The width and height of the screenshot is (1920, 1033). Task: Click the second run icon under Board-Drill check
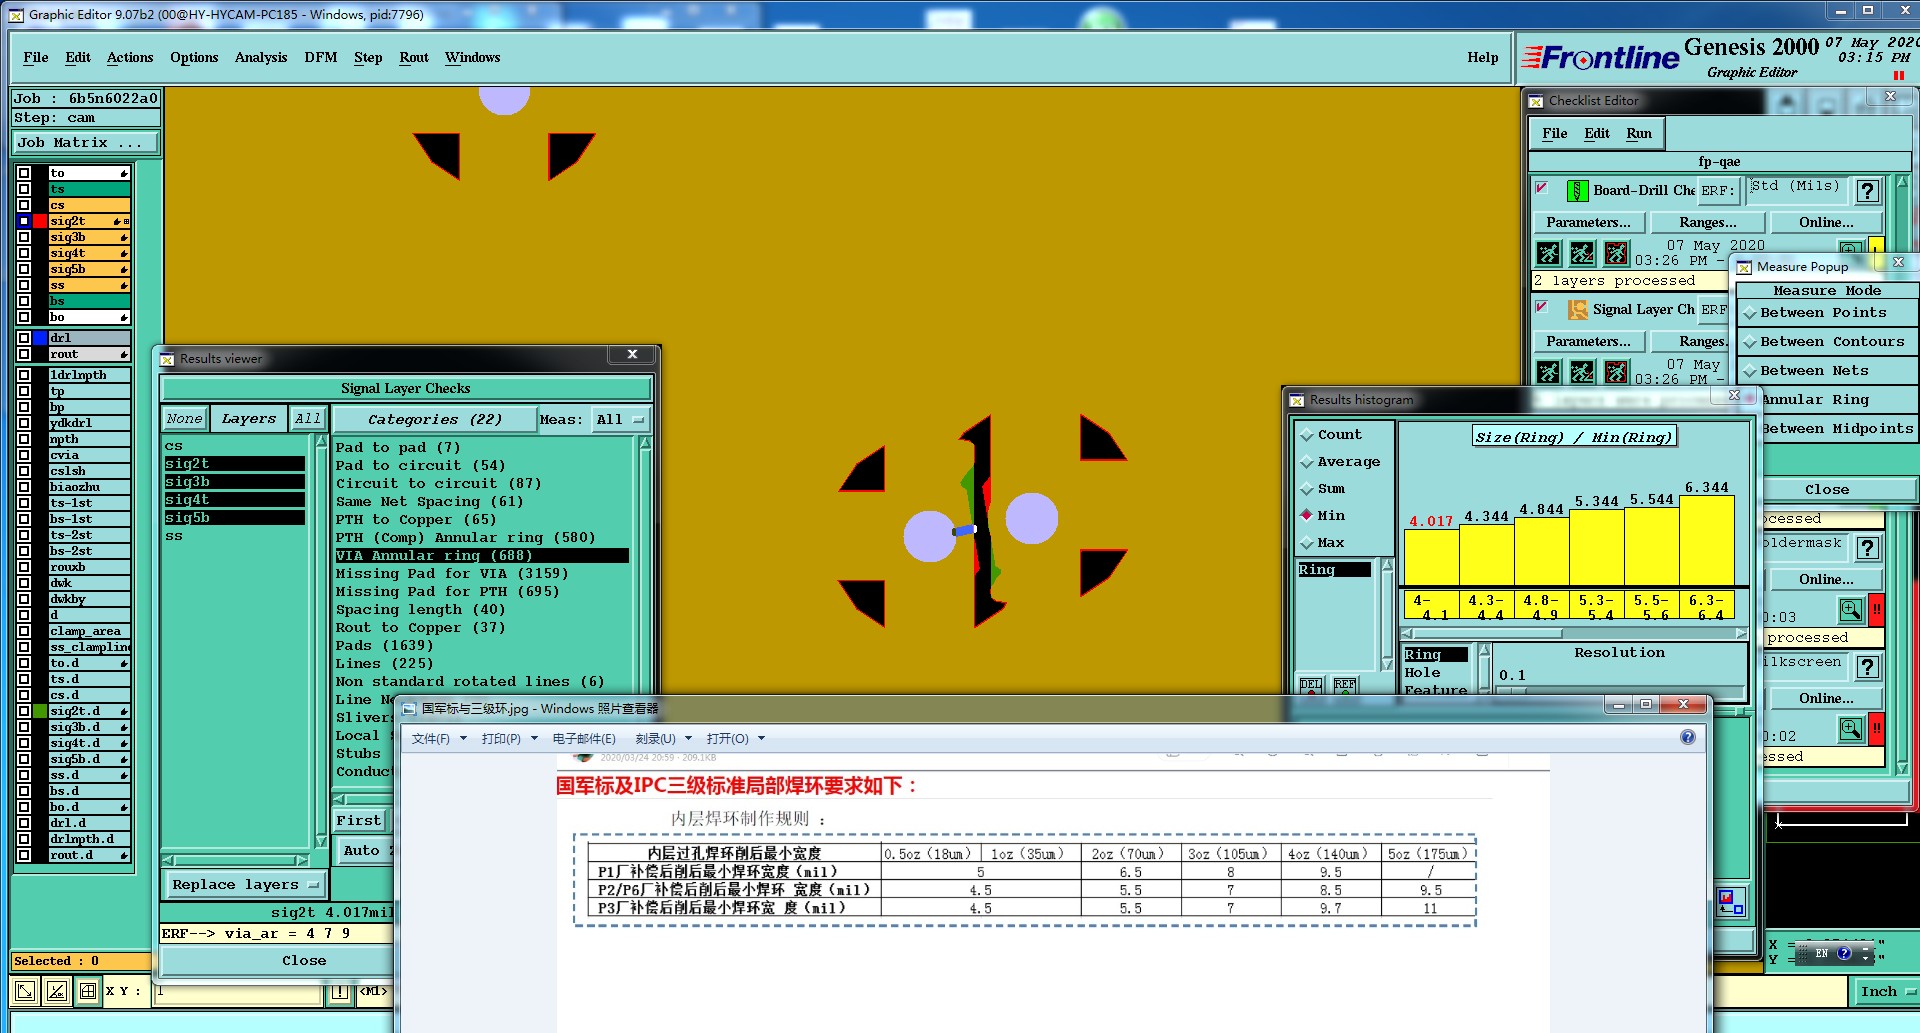pyautogui.click(x=1582, y=254)
